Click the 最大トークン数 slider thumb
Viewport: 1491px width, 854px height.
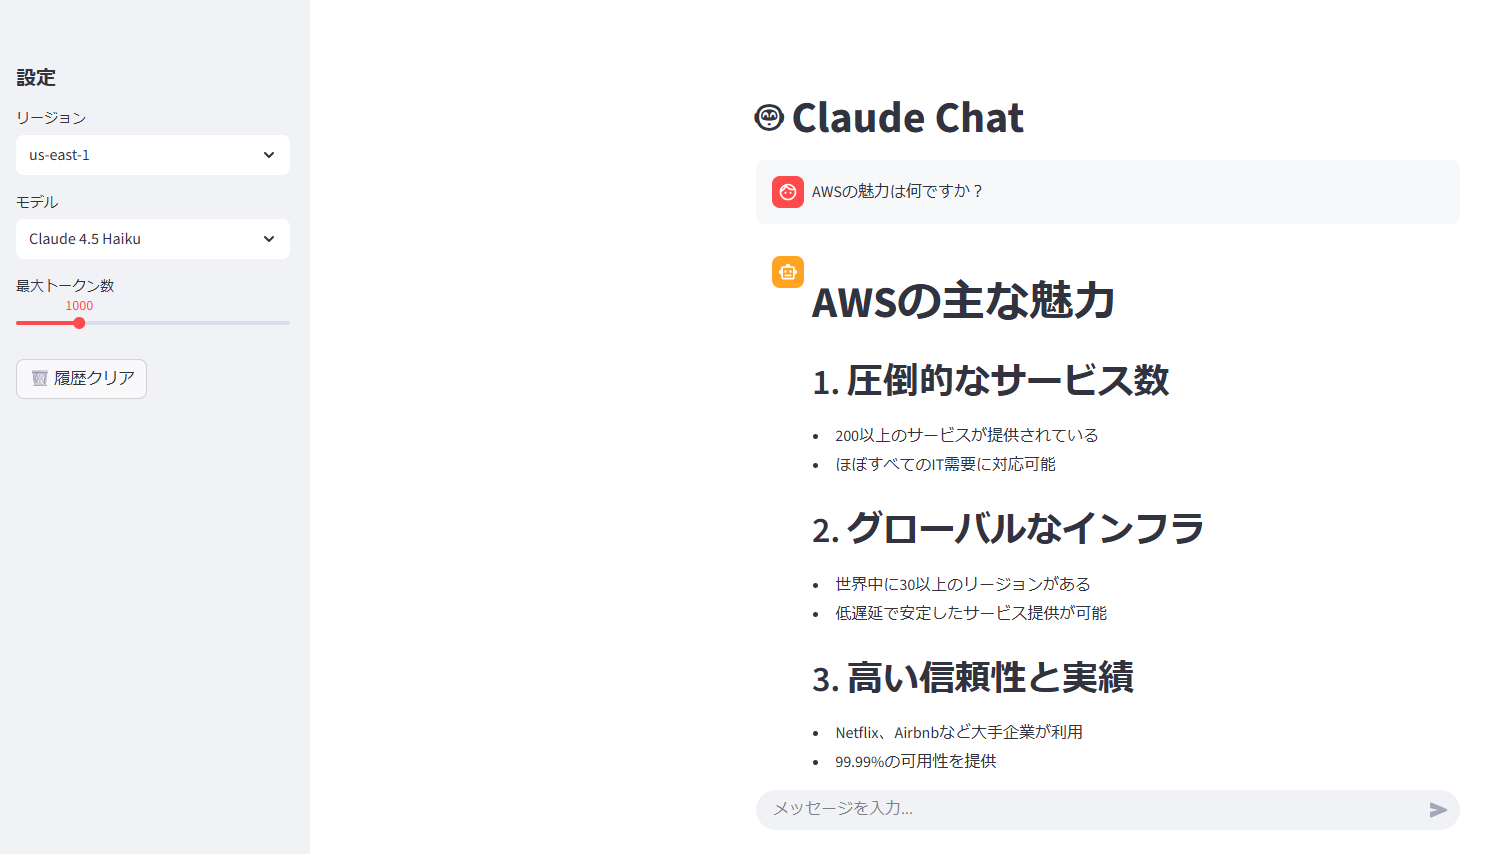79,323
